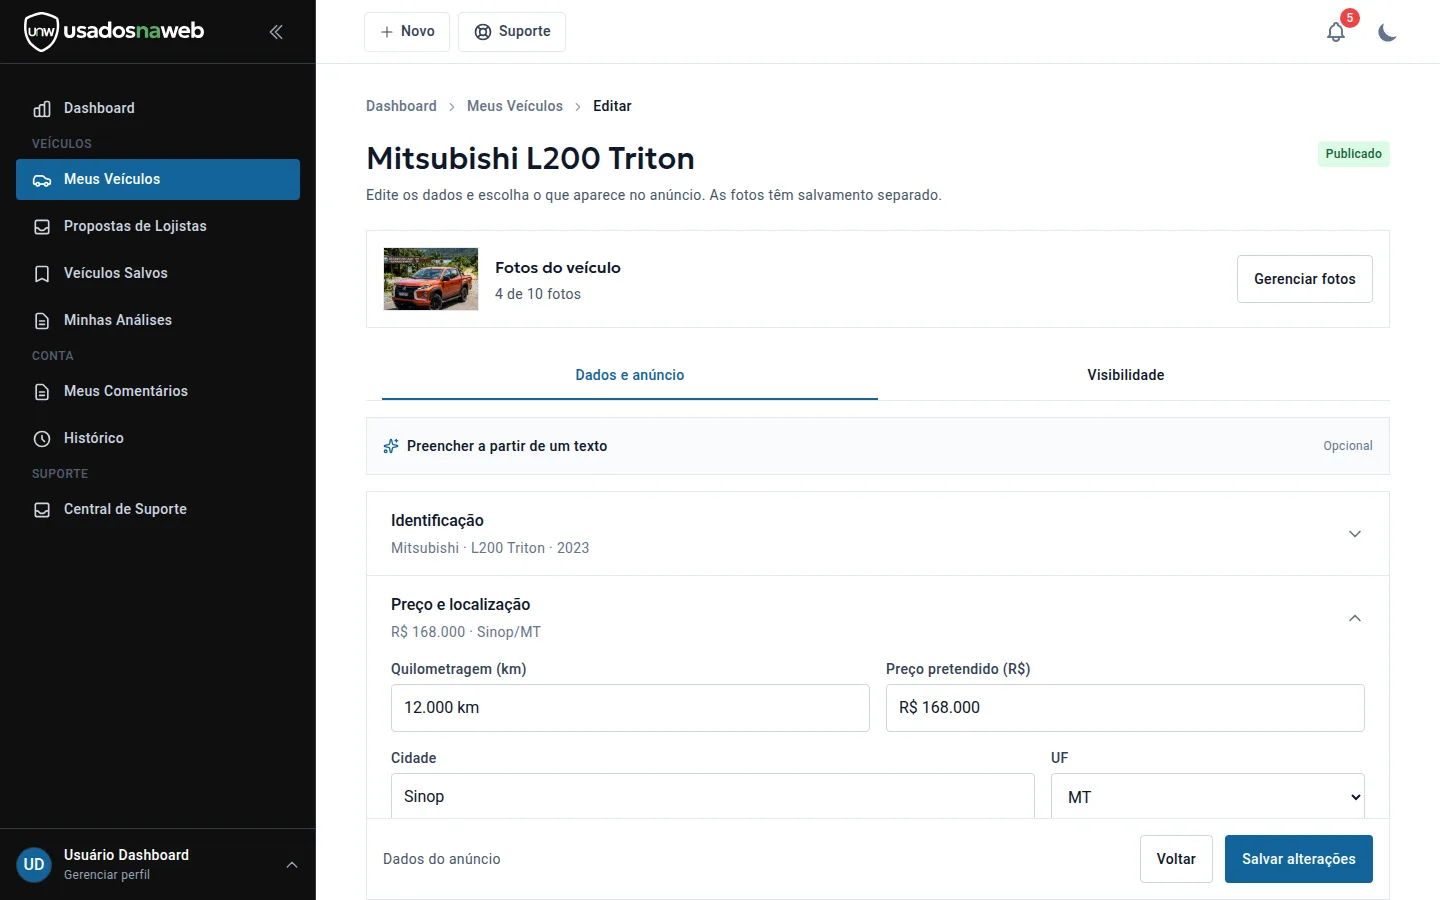Click the Gerenciar fotos button

pyautogui.click(x=1305, y=279)
